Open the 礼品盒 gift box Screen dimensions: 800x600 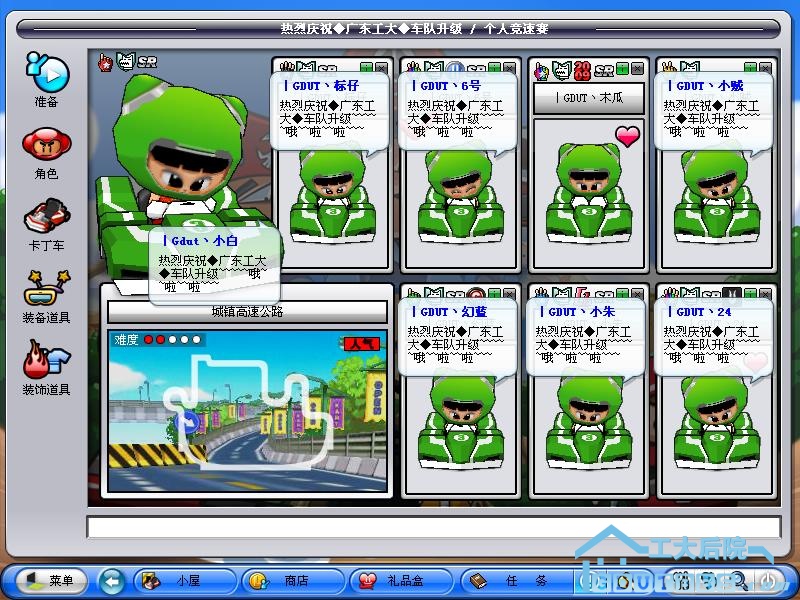[400, 580]
